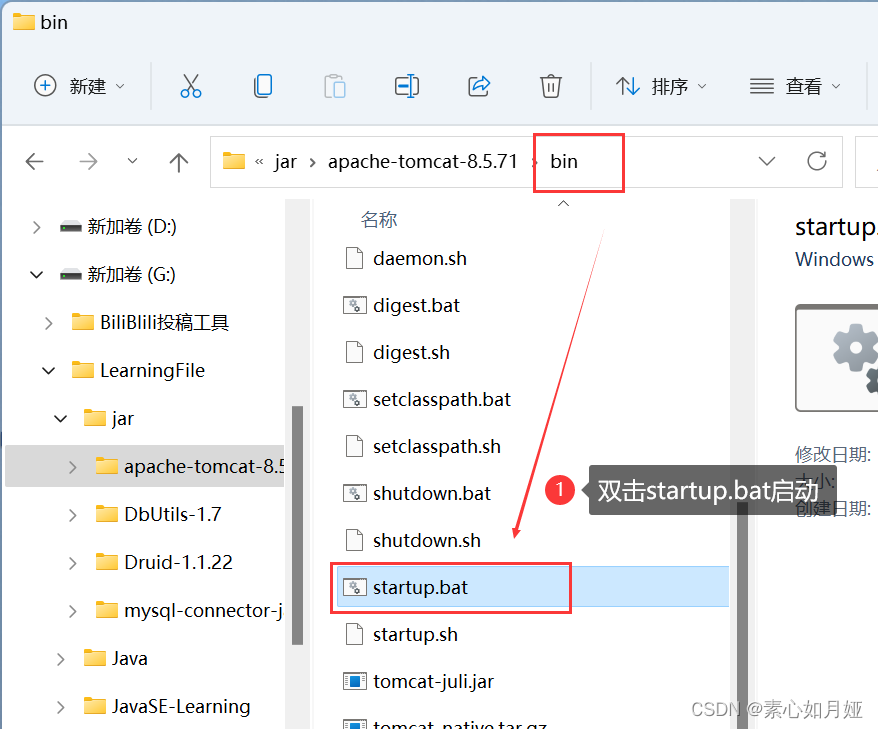This screenshot has height=729, width=878.
Task: Select 新加卷 (D:) in navigation pane
Action: 118,227
